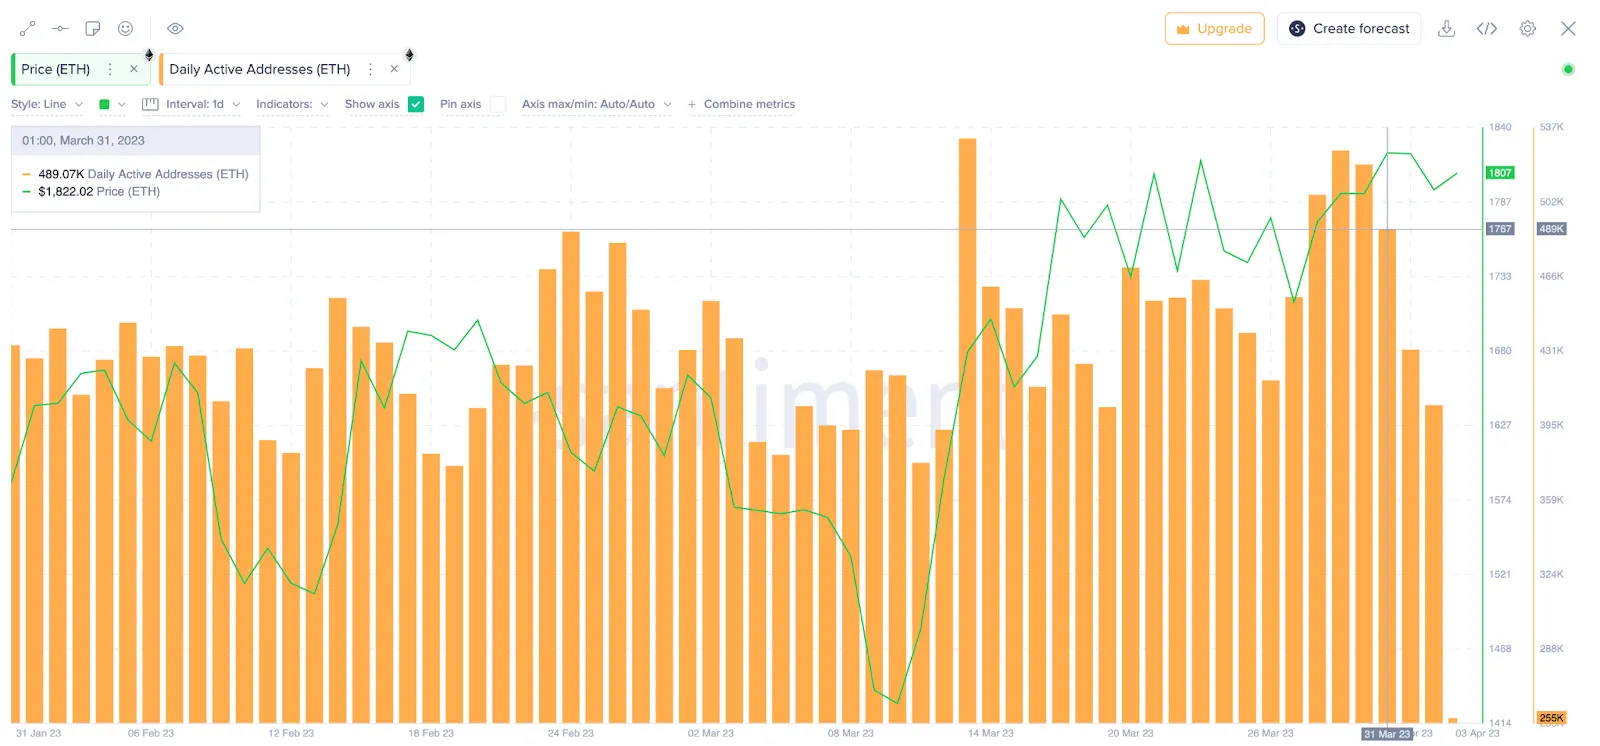Image resolution: width=1600 pixels, height=746 pixels.
Task: Open the Interval: 1d dropdown
Action: pyautogui.click(x=192, y=104)
